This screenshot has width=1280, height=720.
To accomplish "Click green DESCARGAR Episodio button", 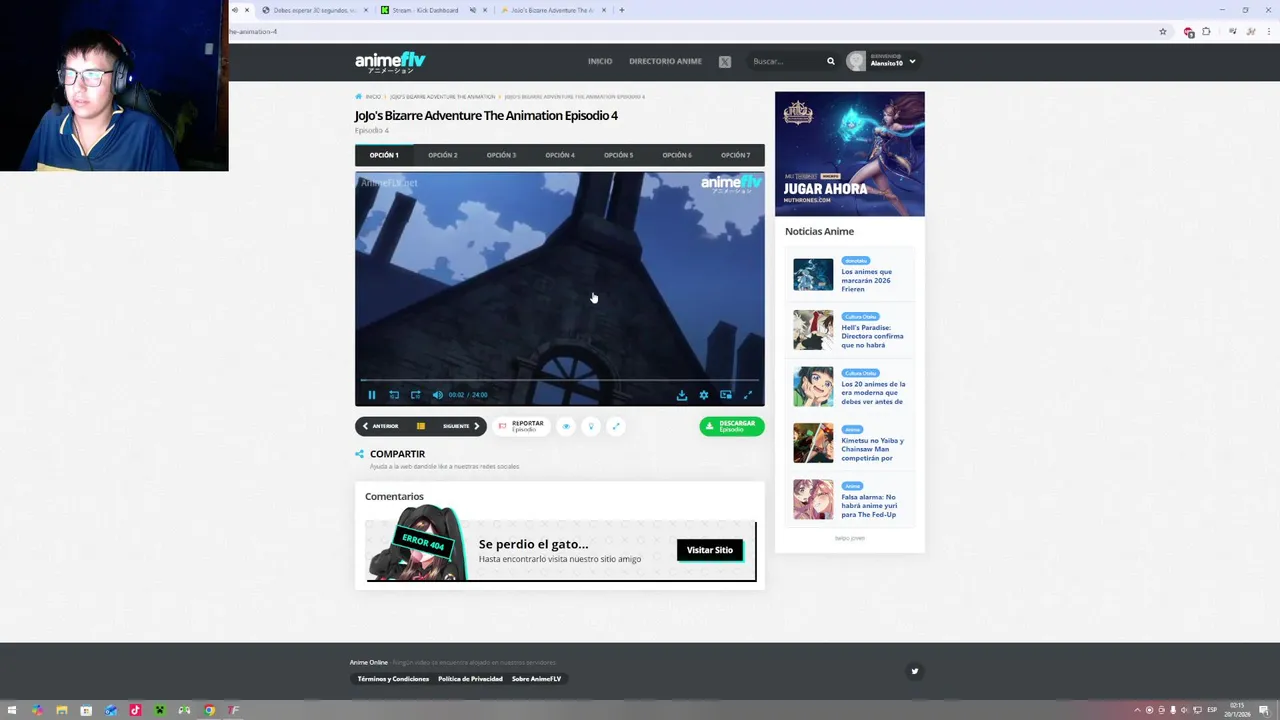I will click(732, 426).
